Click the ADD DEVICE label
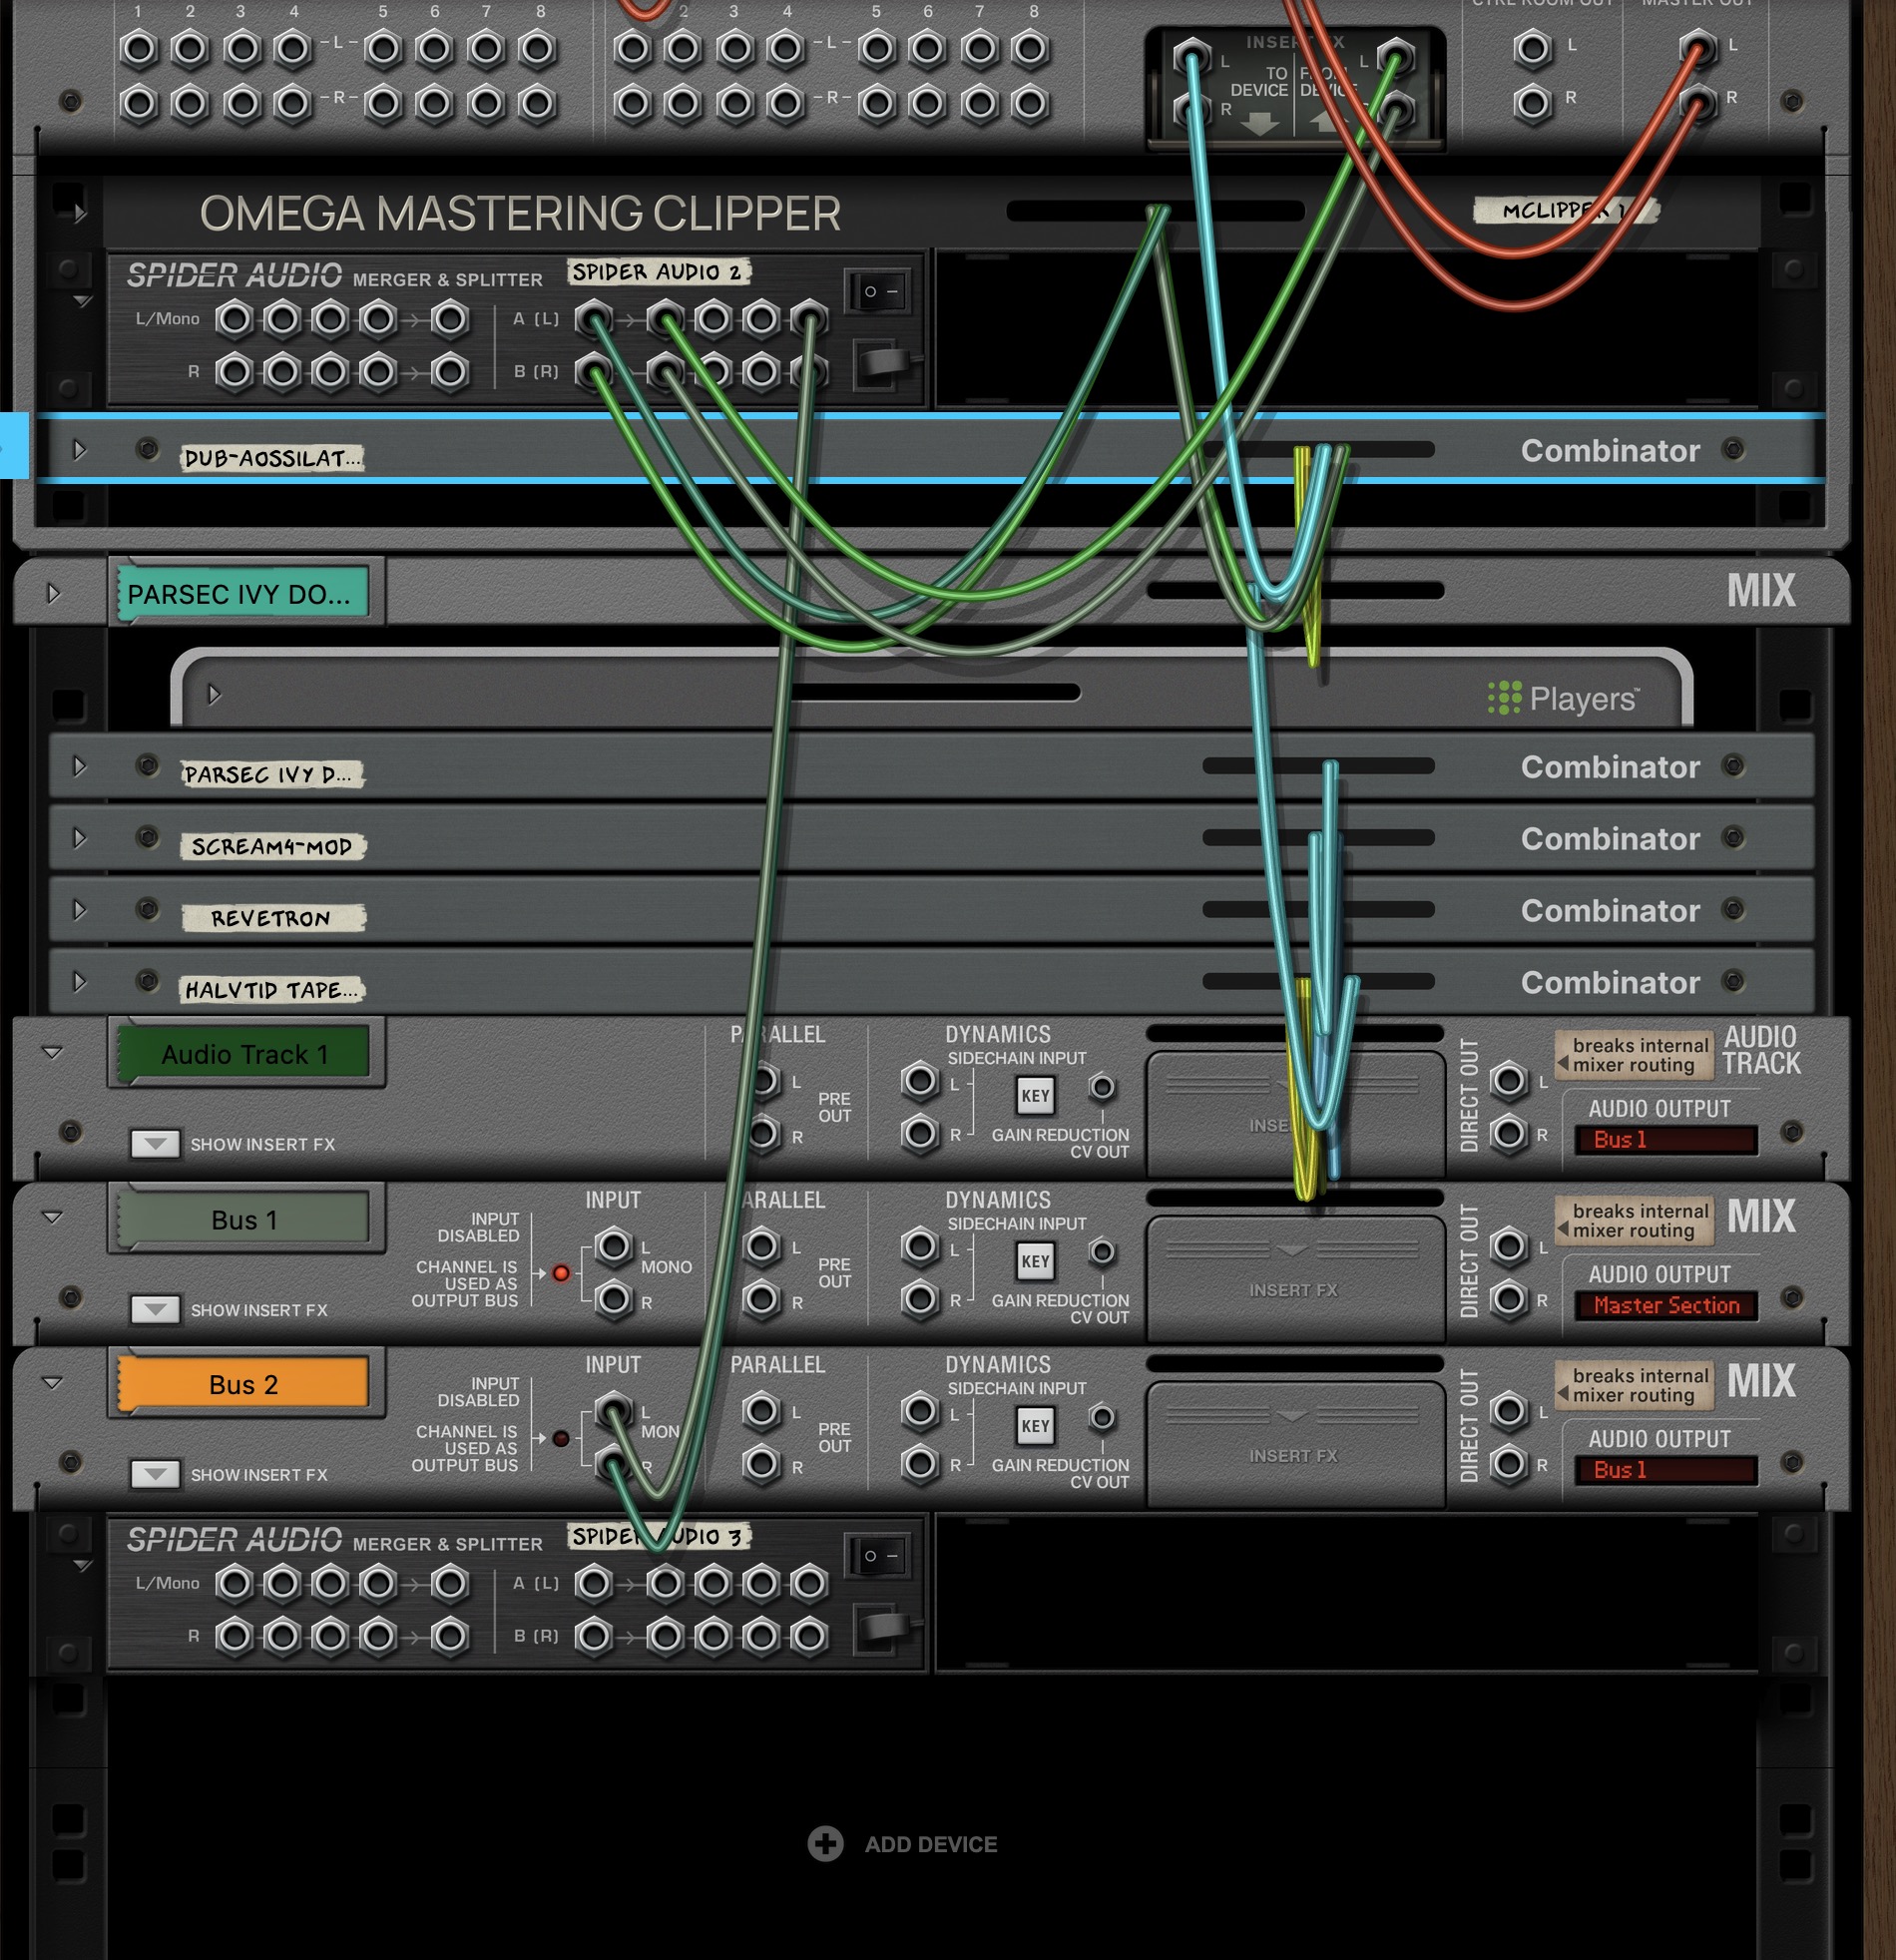The image size is (1896, 1960). (x=931, y=1844)
